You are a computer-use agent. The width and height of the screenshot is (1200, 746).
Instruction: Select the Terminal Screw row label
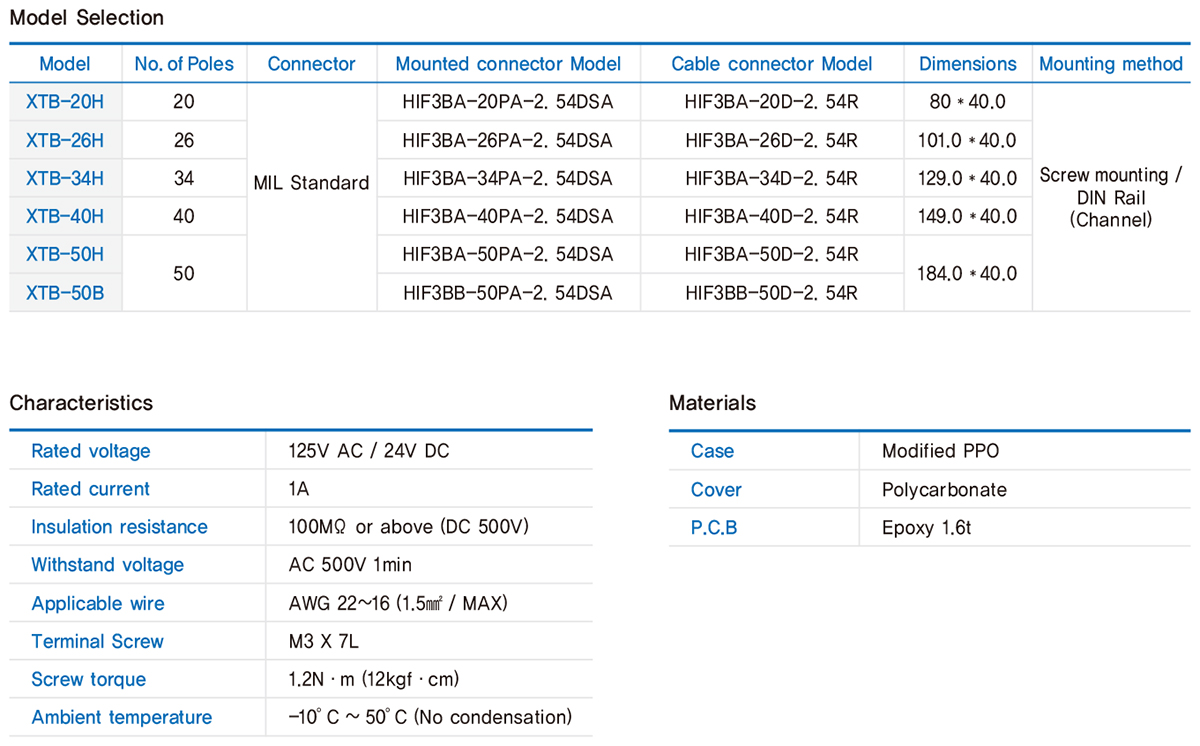point(97,641)
